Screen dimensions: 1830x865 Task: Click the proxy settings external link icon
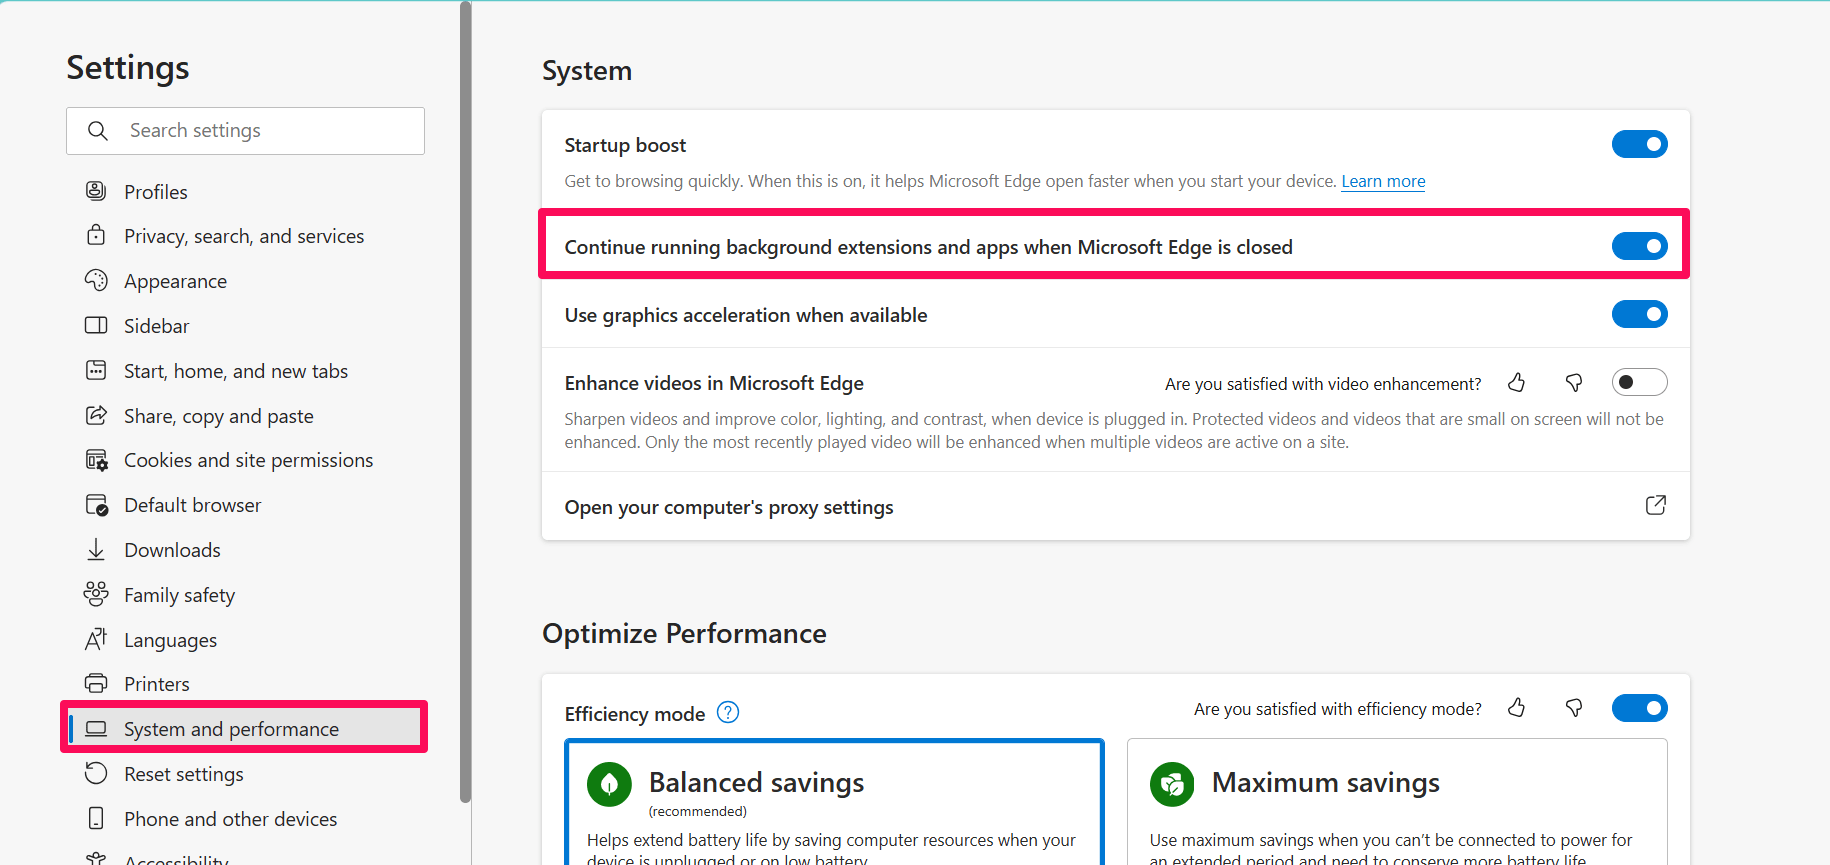click(x=1656, y=505)
